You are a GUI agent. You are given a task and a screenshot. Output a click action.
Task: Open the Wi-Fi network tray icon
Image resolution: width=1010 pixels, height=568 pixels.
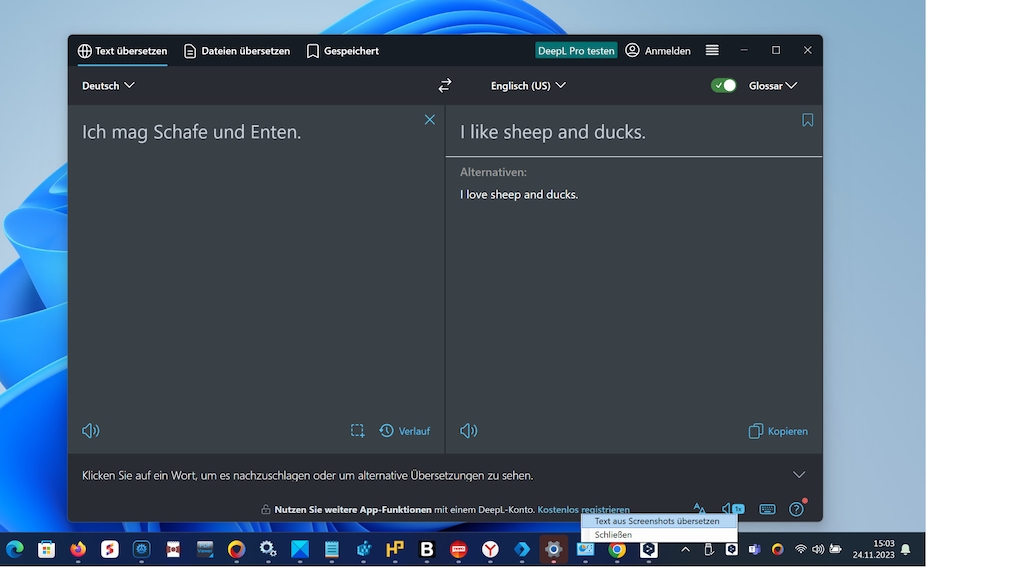[801, 549]
